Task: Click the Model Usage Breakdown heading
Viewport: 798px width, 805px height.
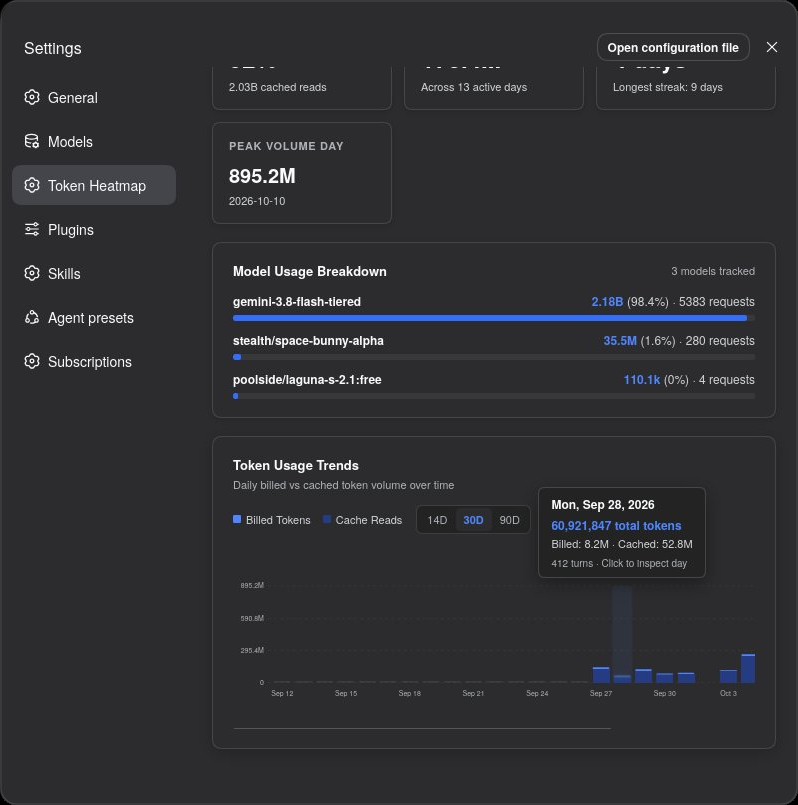Action: [x=310, y=271]
